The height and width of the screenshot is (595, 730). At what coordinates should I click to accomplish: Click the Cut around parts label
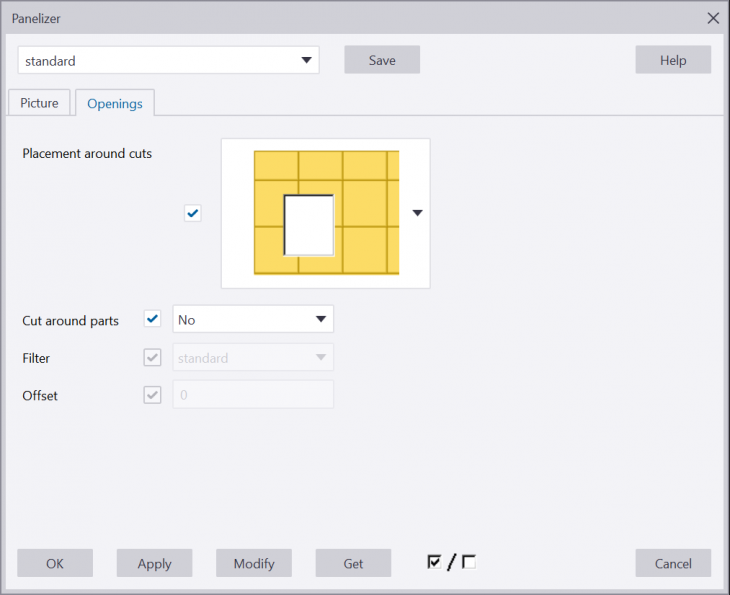[x=70, y=321]
